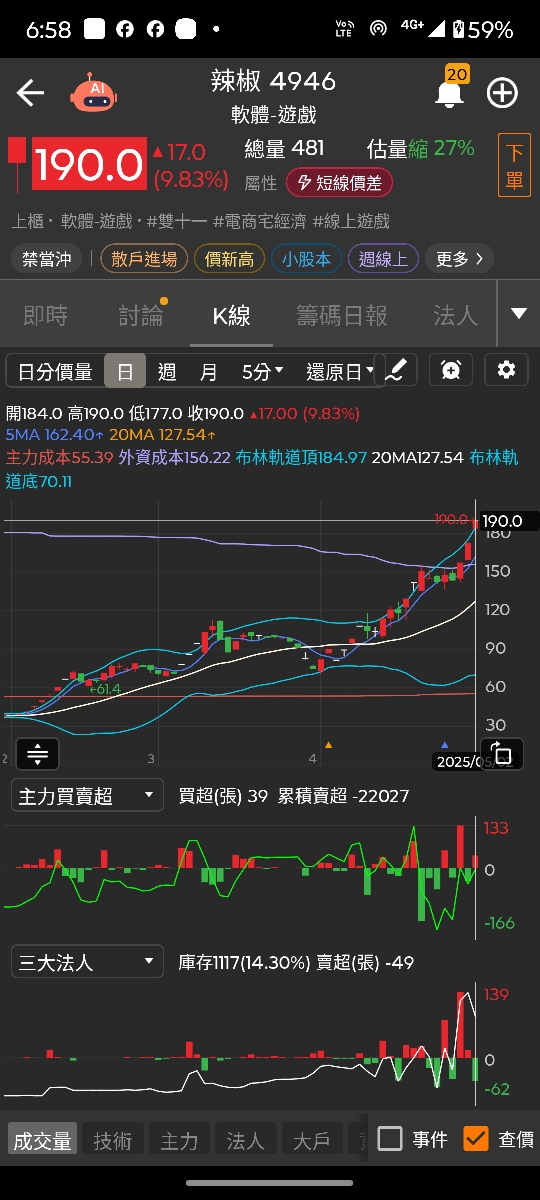Select the 主力 indicator tab
Screen dimensions: 540x1200
pyautogui.click(x=179, y=1141)
